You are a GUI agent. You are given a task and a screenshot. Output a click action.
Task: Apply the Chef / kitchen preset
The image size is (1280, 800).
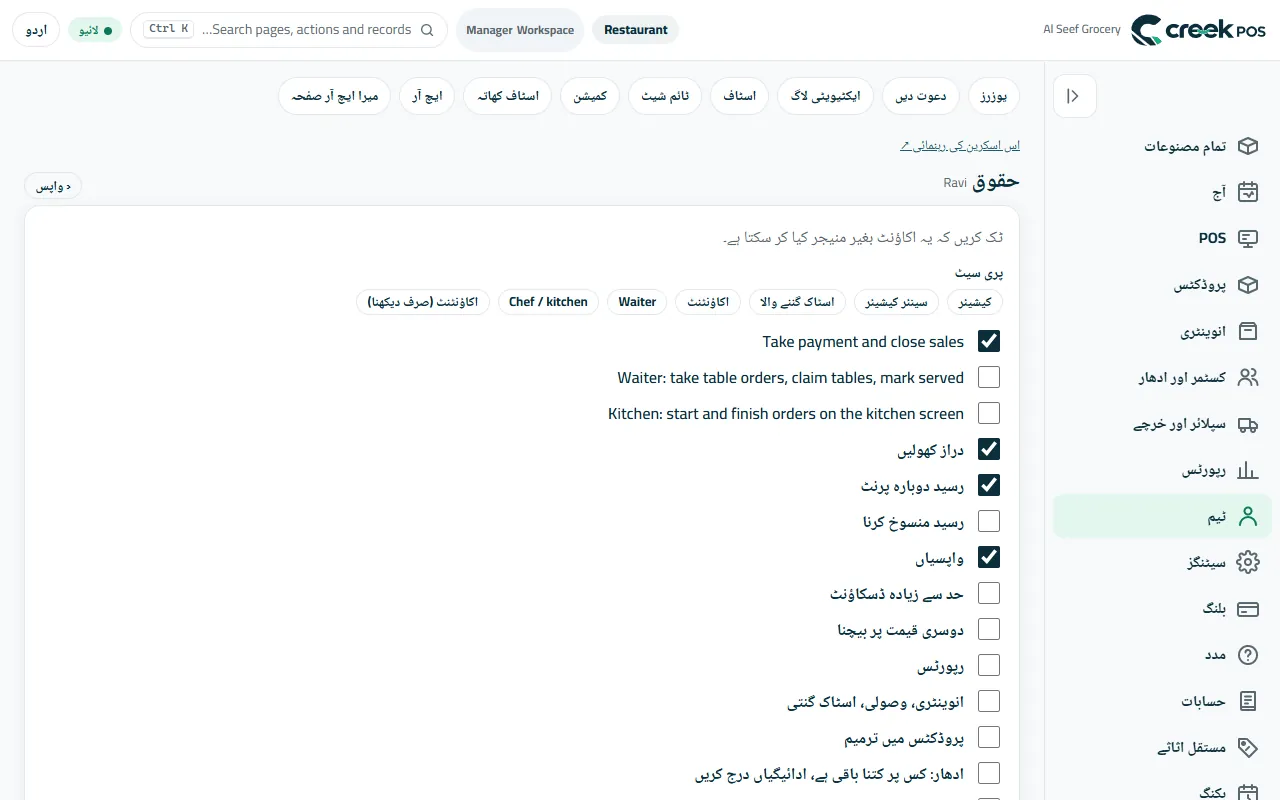pos(548,302)
